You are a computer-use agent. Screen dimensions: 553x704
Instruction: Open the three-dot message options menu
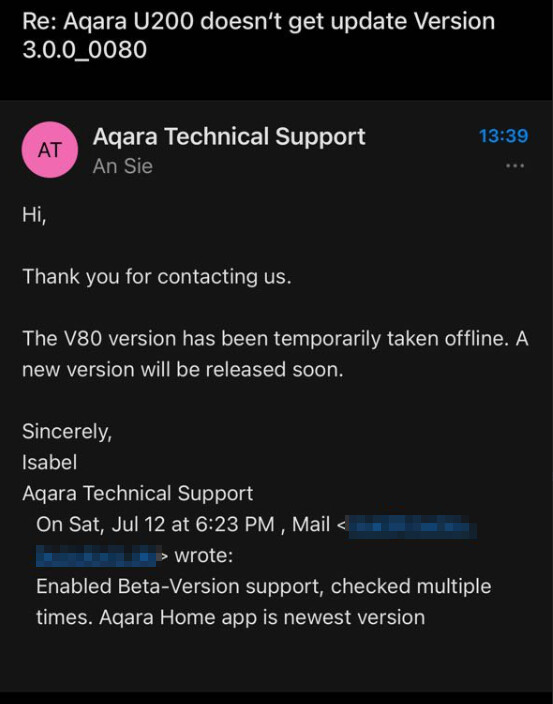[x=515, y=166]
